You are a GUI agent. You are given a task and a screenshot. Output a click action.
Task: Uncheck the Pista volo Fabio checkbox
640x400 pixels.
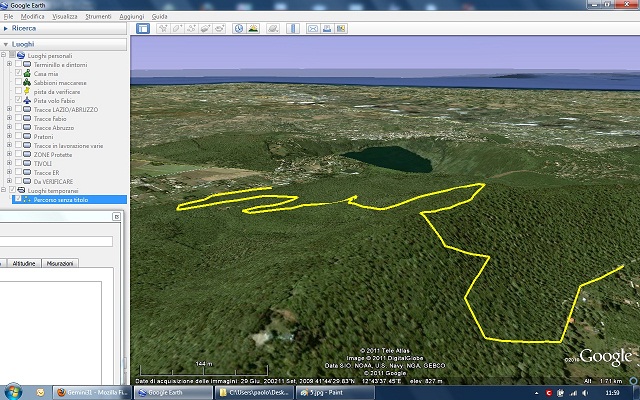tap(18, 100)
